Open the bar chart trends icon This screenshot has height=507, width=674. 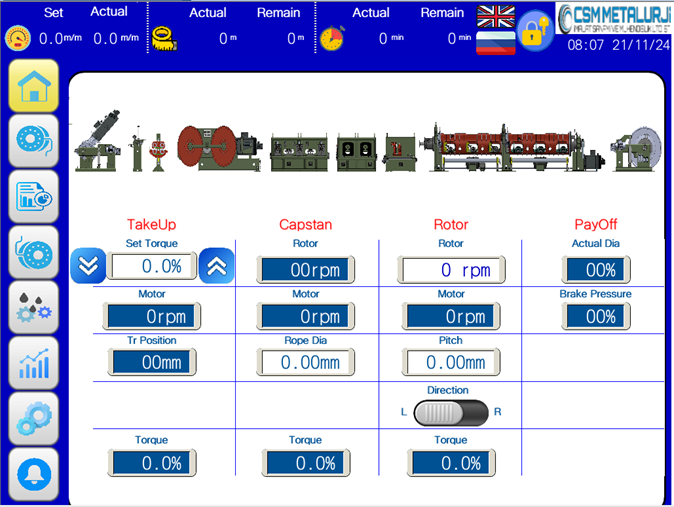click(33, 362)
